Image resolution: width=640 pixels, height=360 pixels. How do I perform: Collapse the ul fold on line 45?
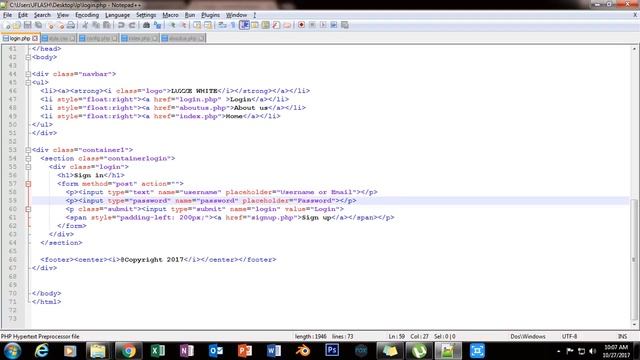pyautogui.click(x=28, y=82)
